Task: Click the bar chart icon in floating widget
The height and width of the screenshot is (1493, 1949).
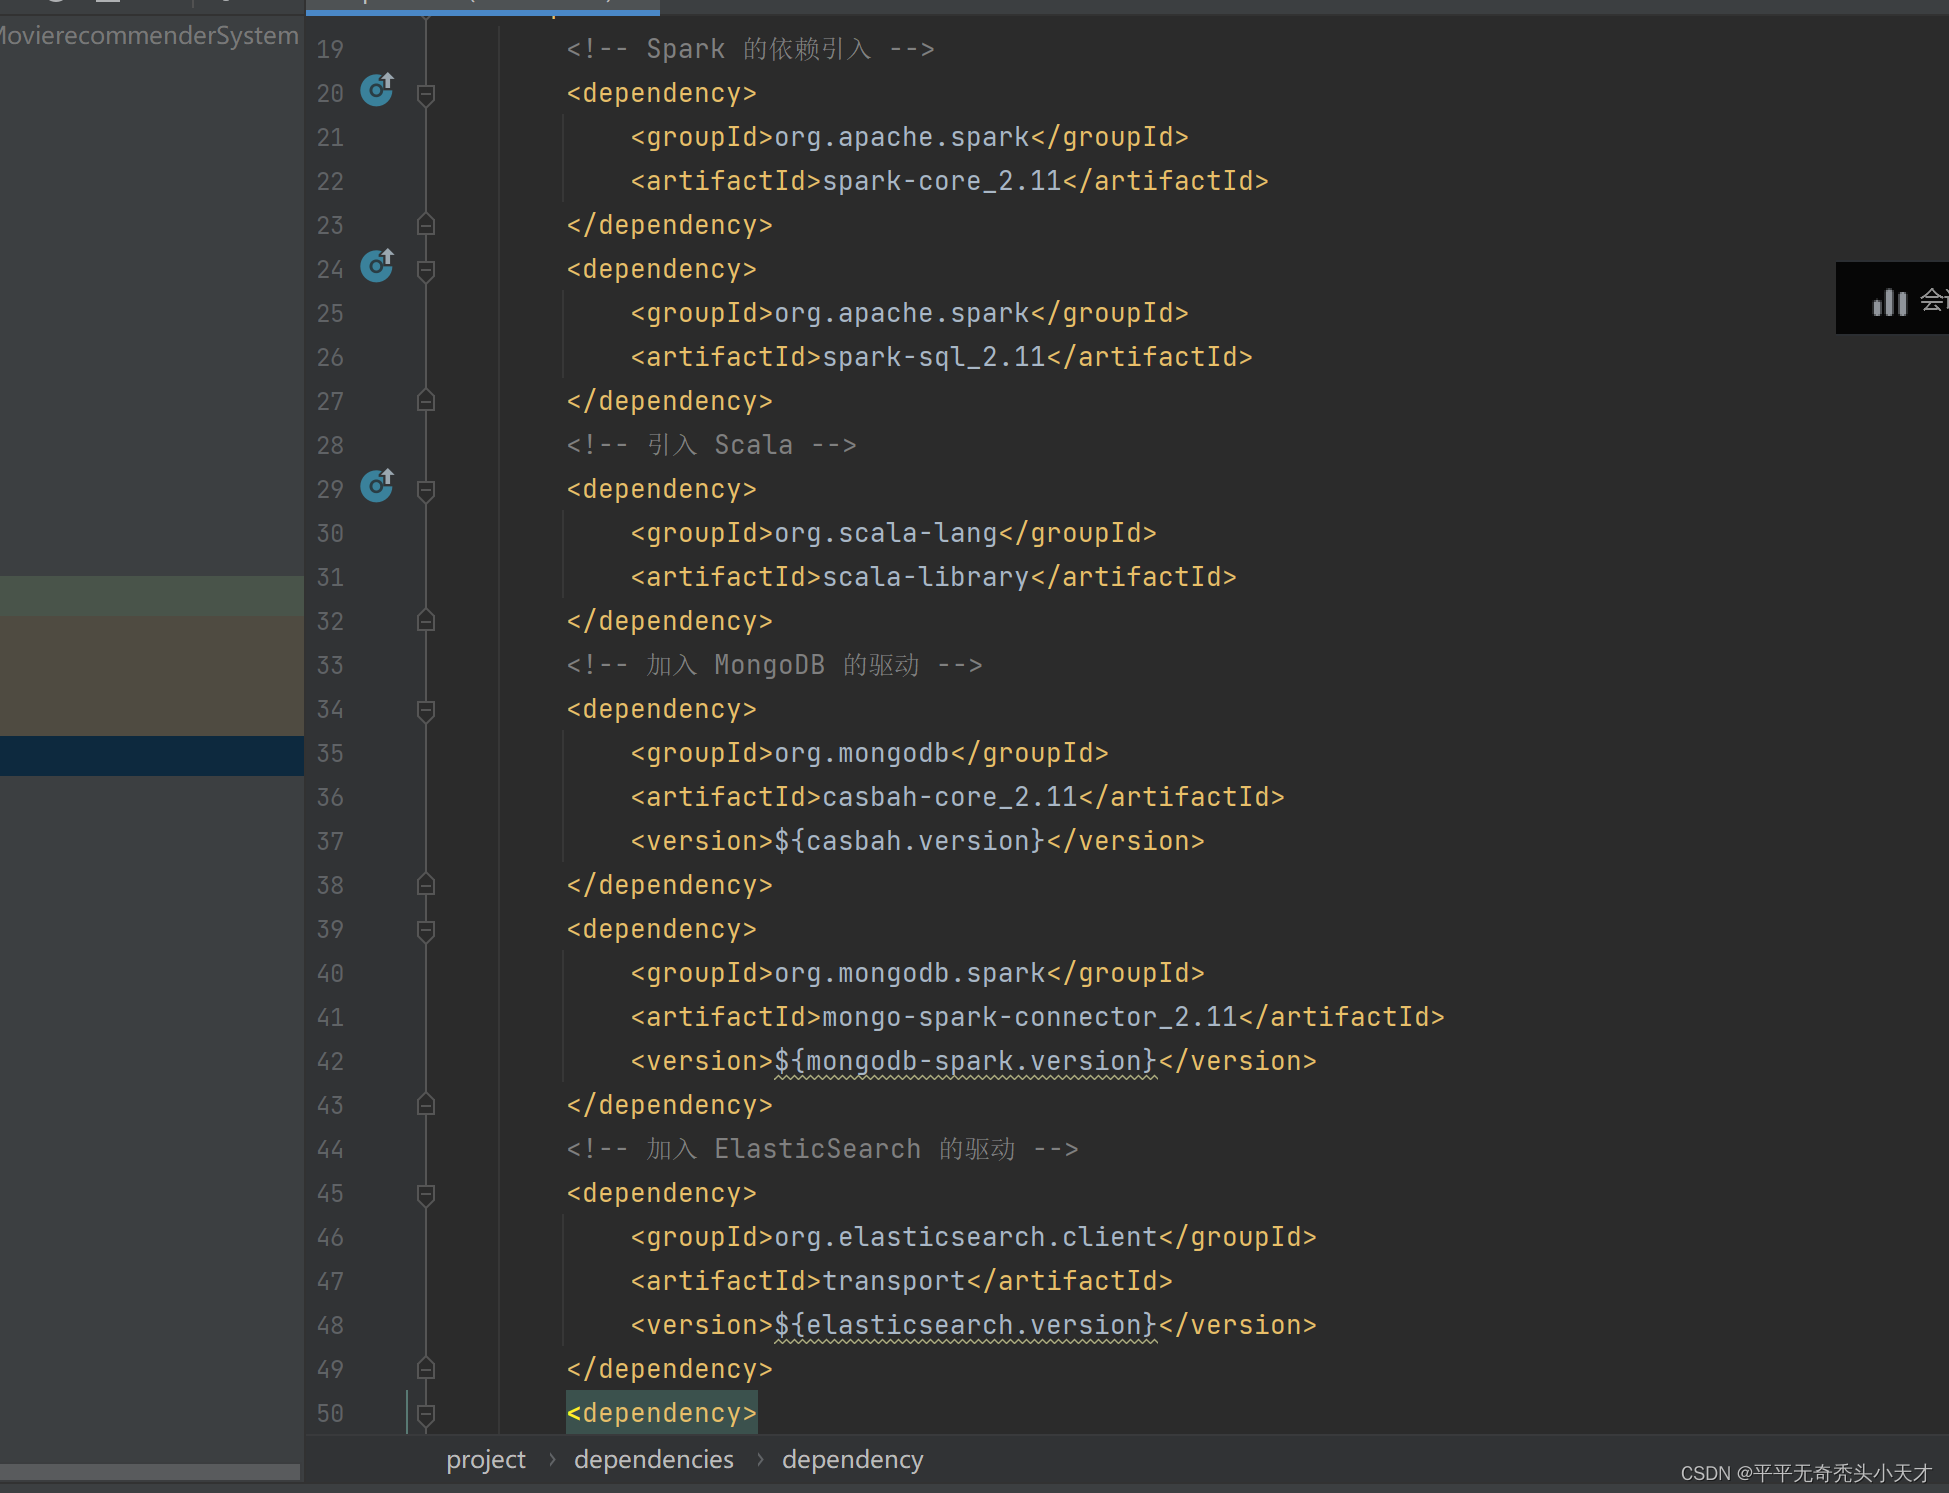Action: pos(1889,301)
